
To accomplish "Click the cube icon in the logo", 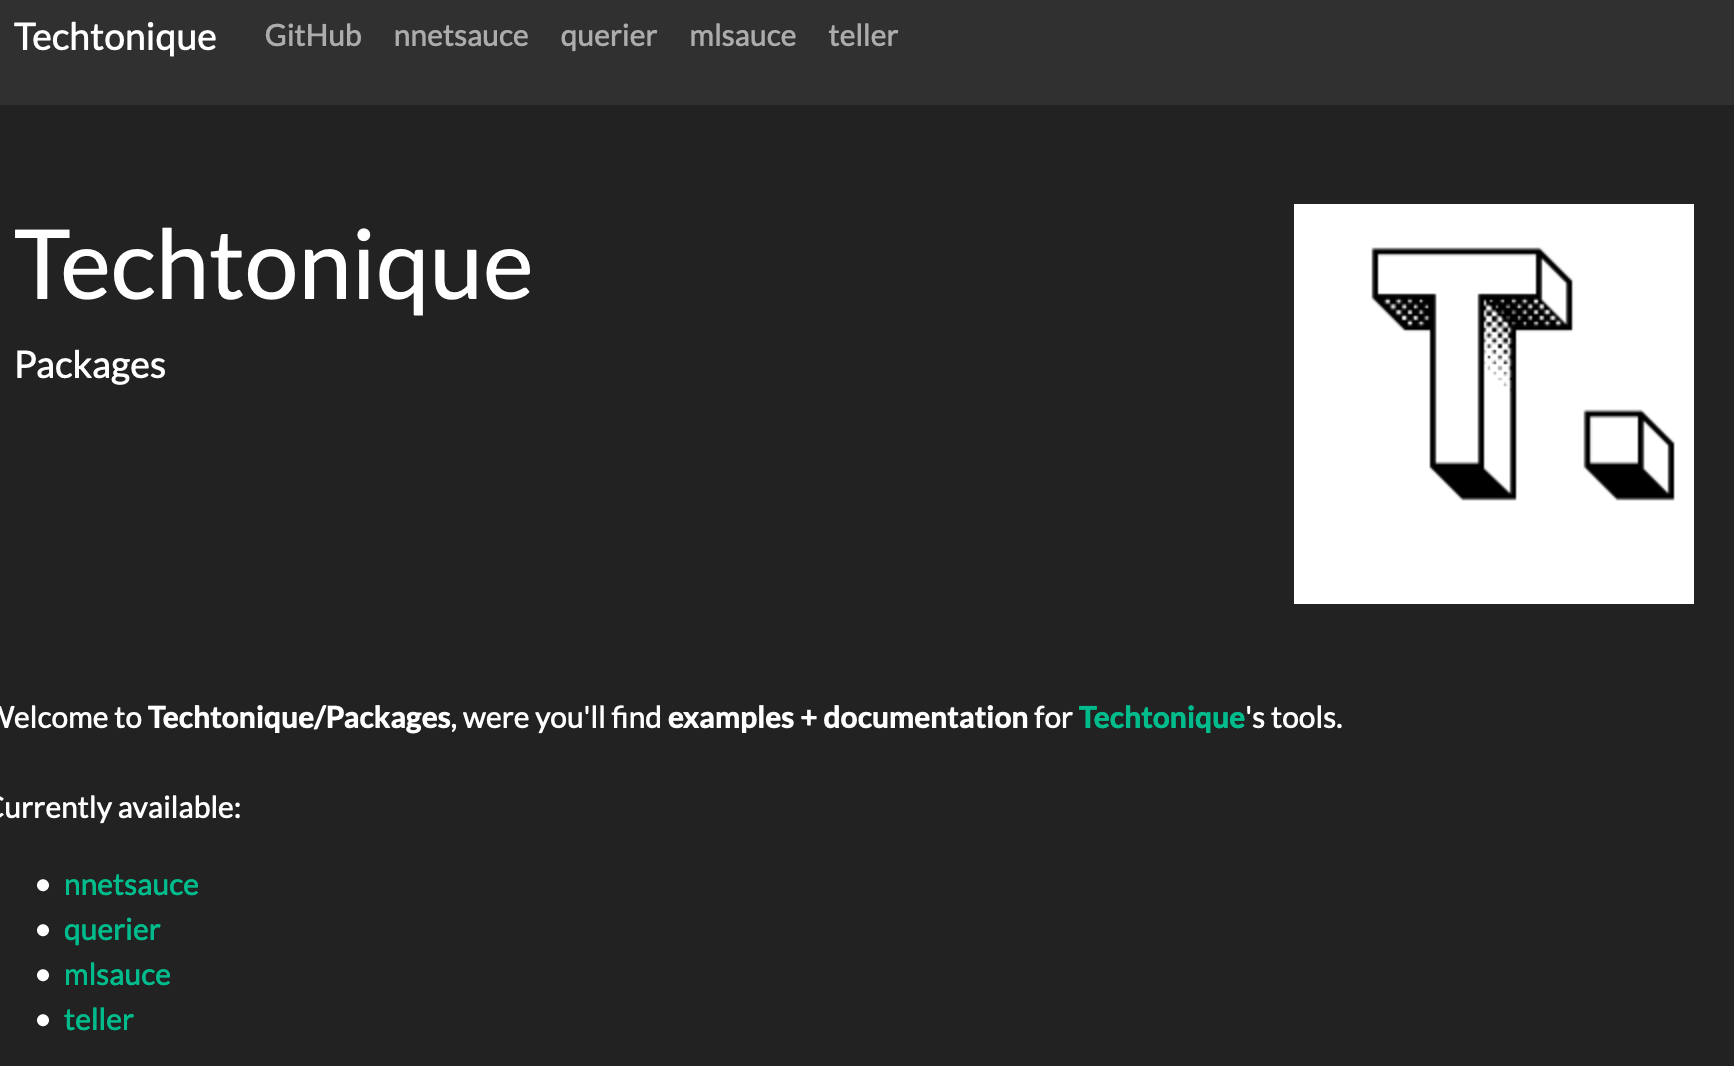I will point(1630,455).
